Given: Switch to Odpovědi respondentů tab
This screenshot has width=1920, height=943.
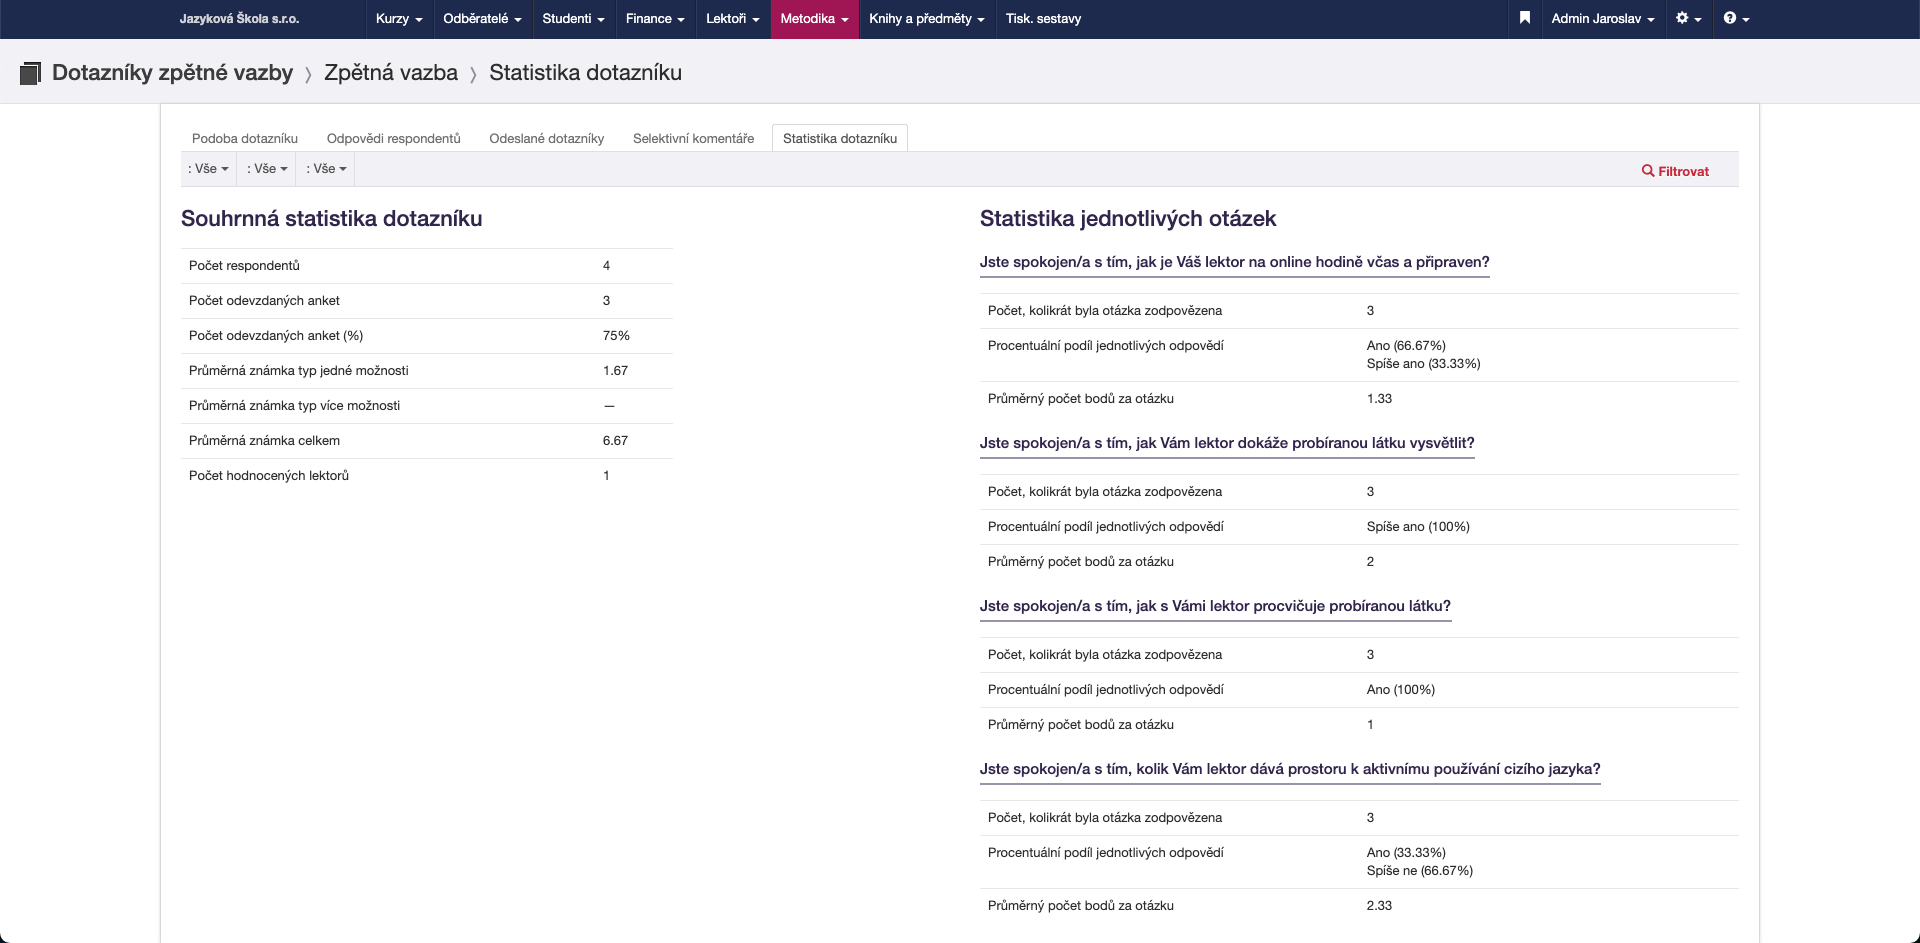Looking at the screenshot, I should click(x=394, y=139).
